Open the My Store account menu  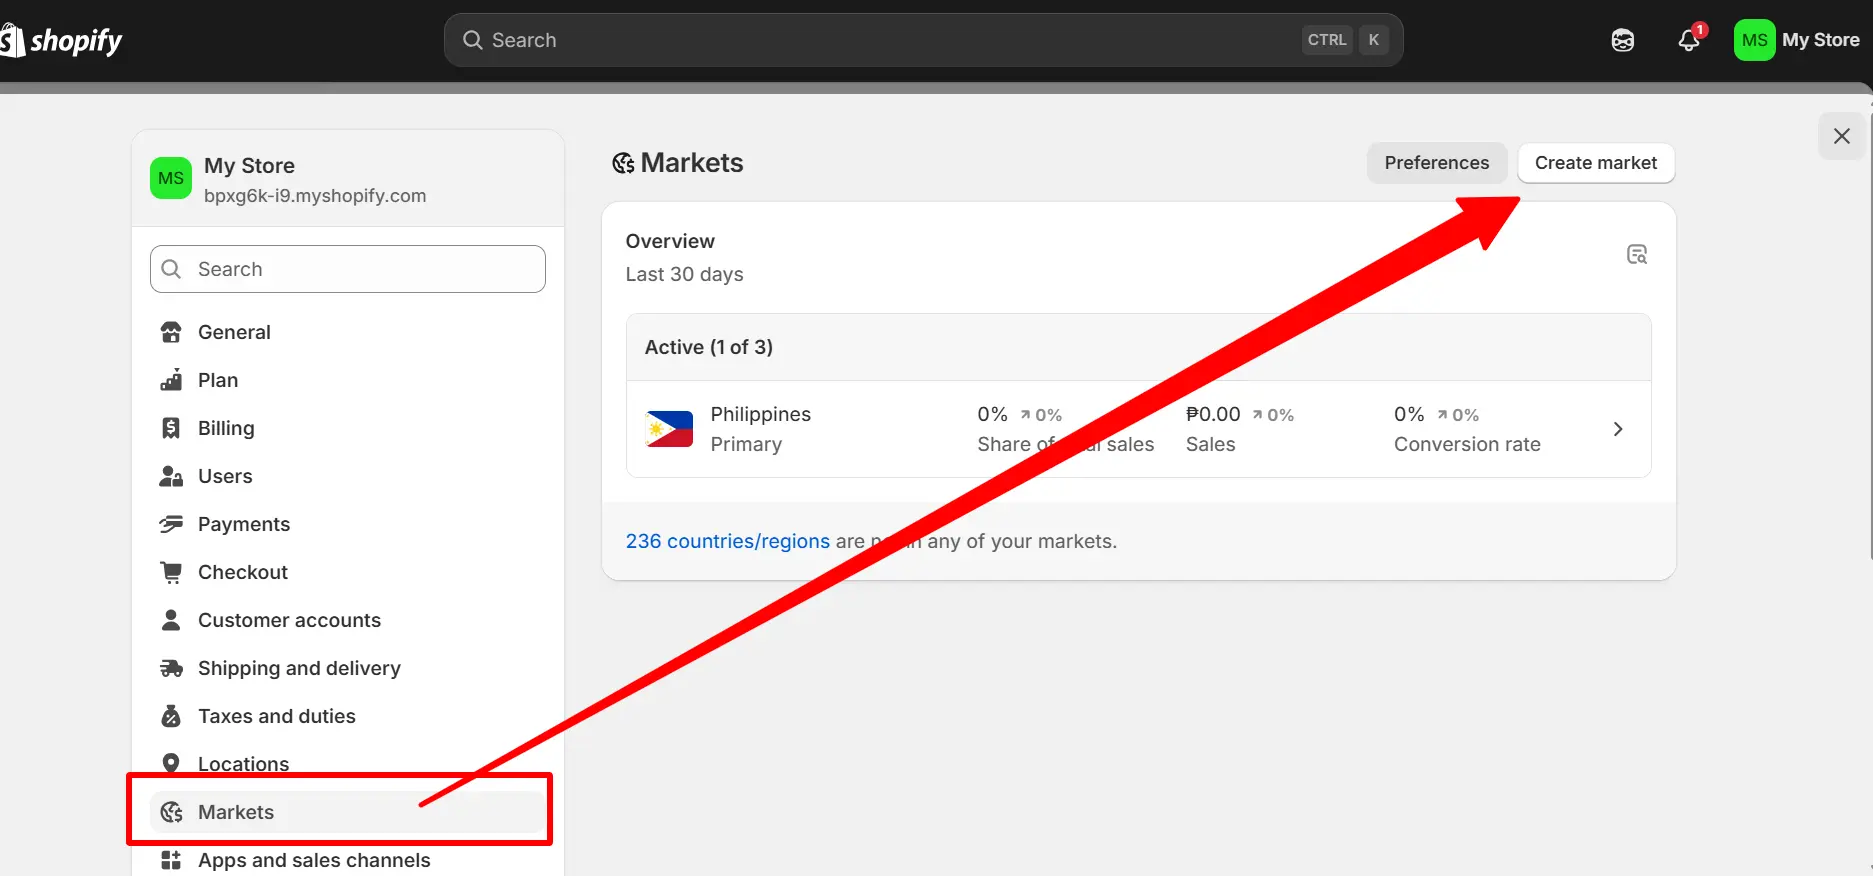coord(1798,40)
